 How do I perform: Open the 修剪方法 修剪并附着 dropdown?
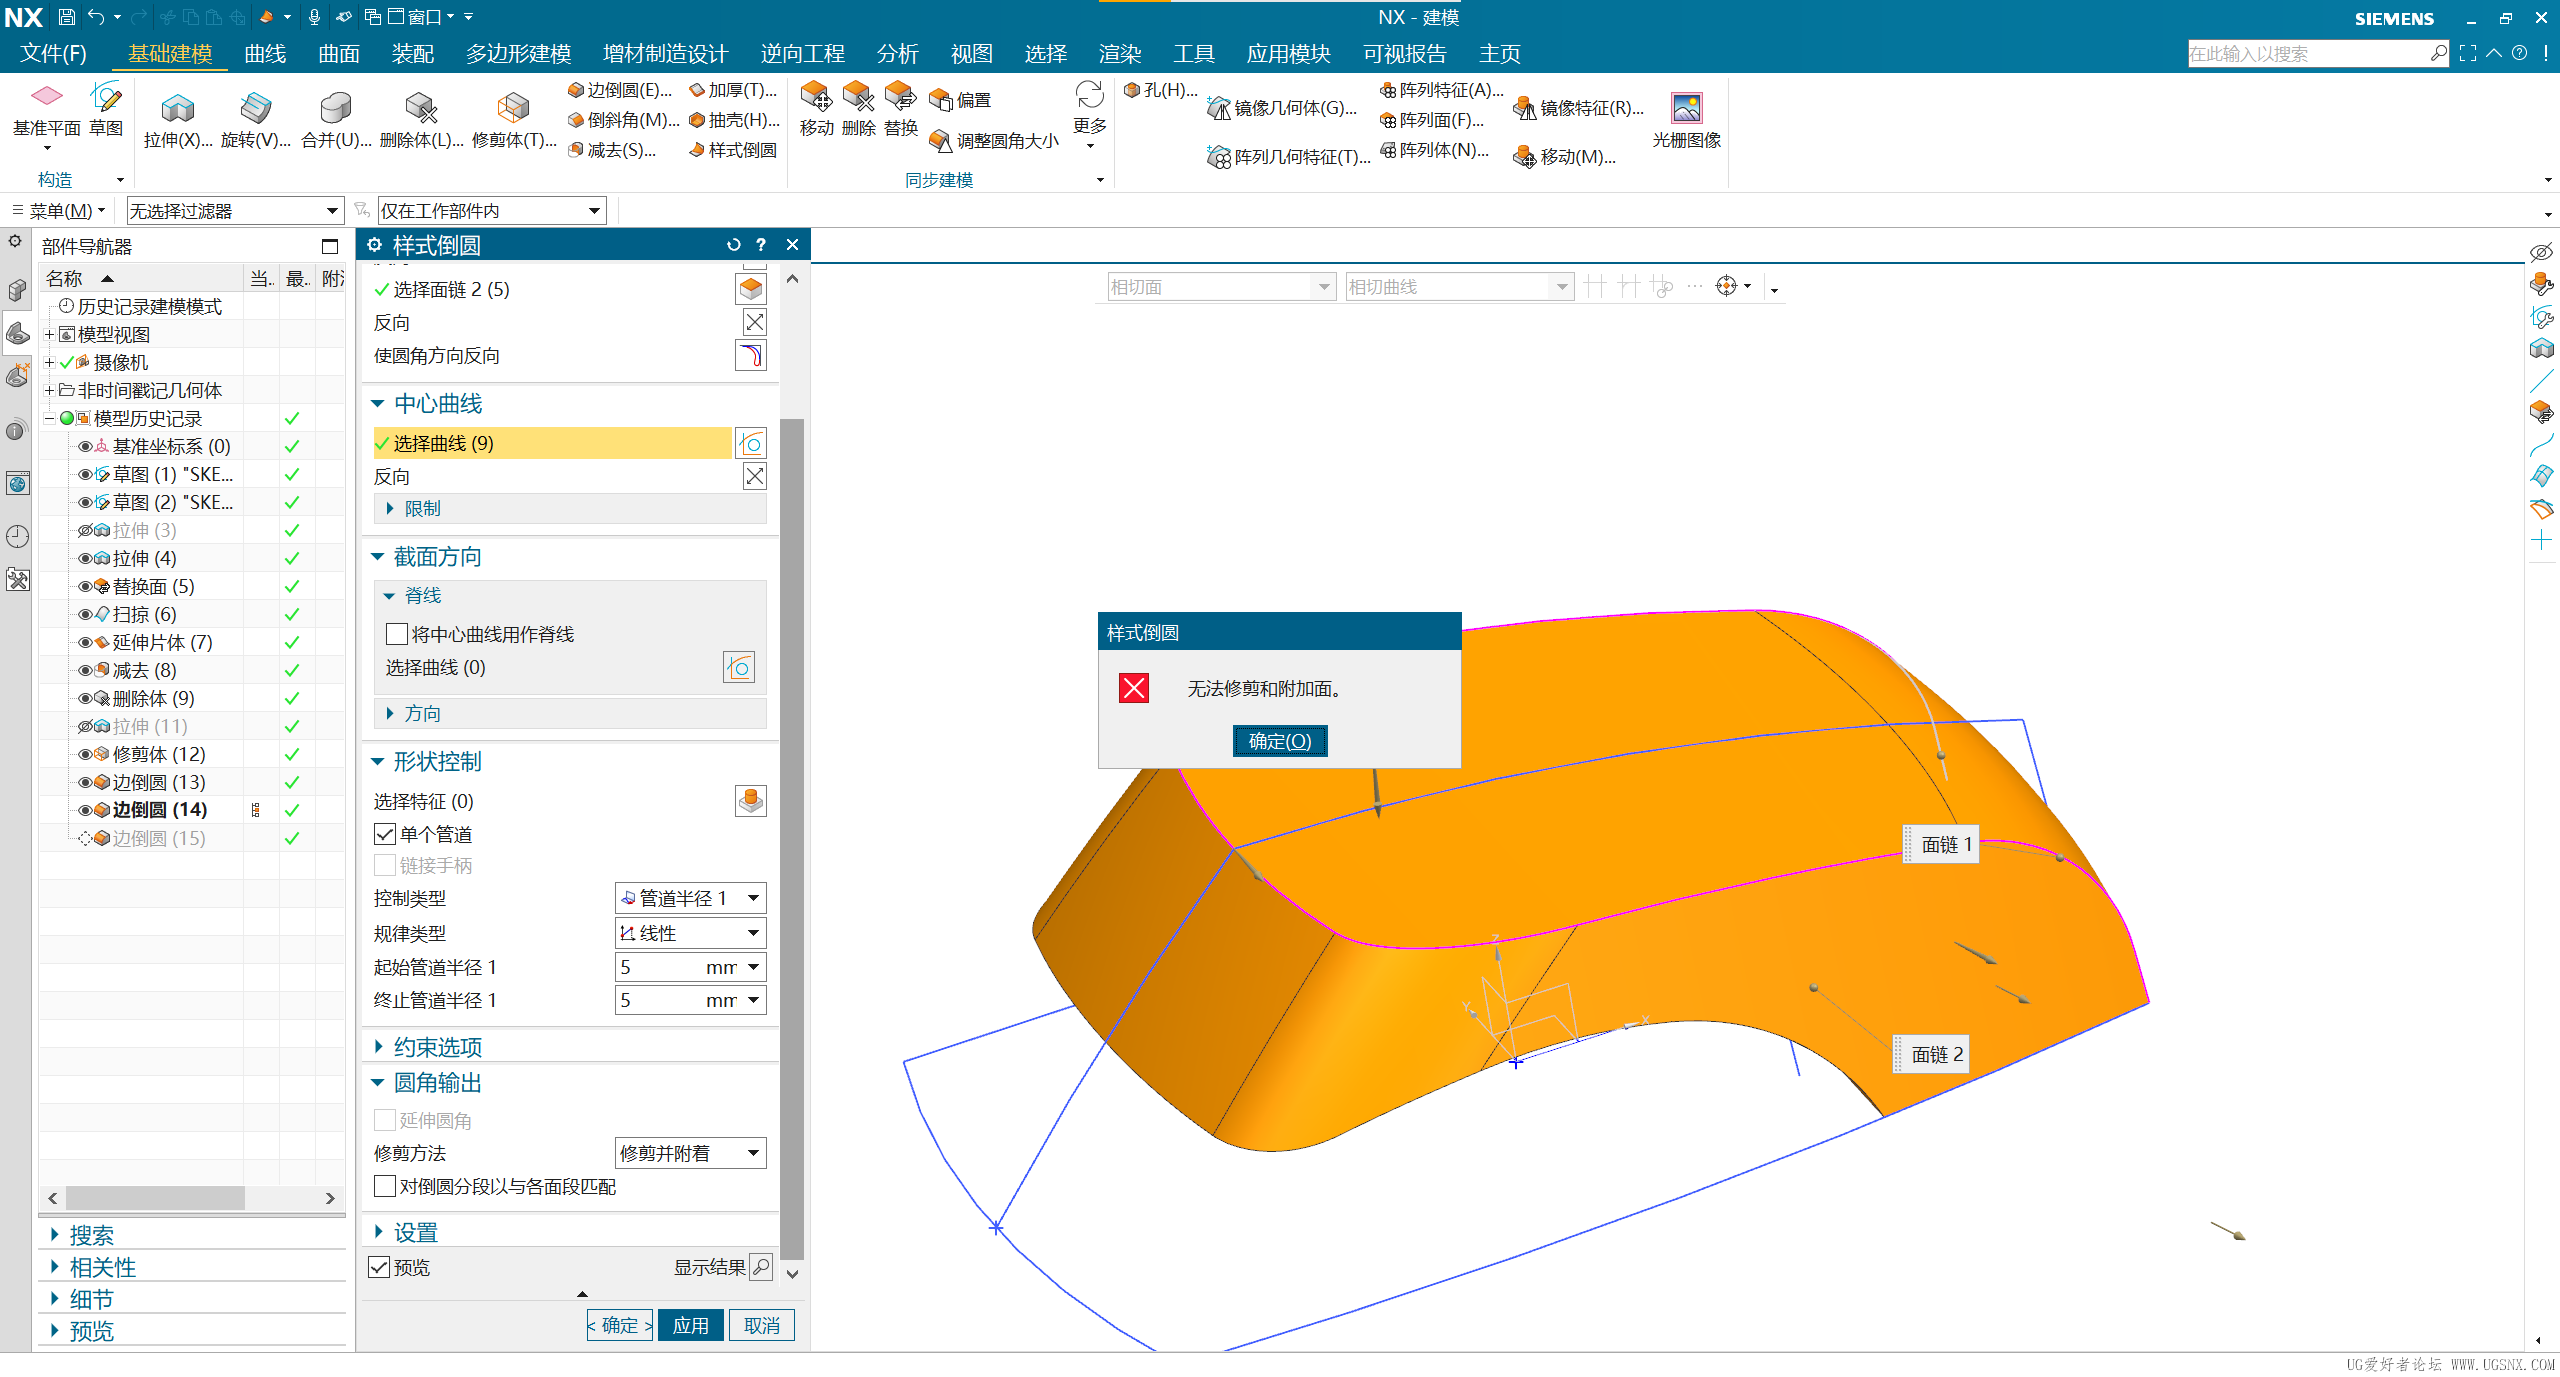click(690, 1153)
